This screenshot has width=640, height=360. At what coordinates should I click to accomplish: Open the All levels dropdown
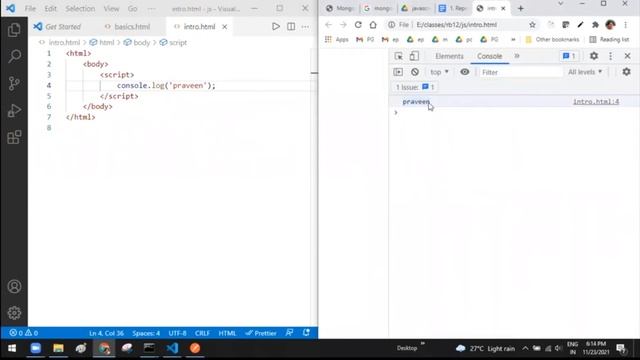click(x=585, y=72)
